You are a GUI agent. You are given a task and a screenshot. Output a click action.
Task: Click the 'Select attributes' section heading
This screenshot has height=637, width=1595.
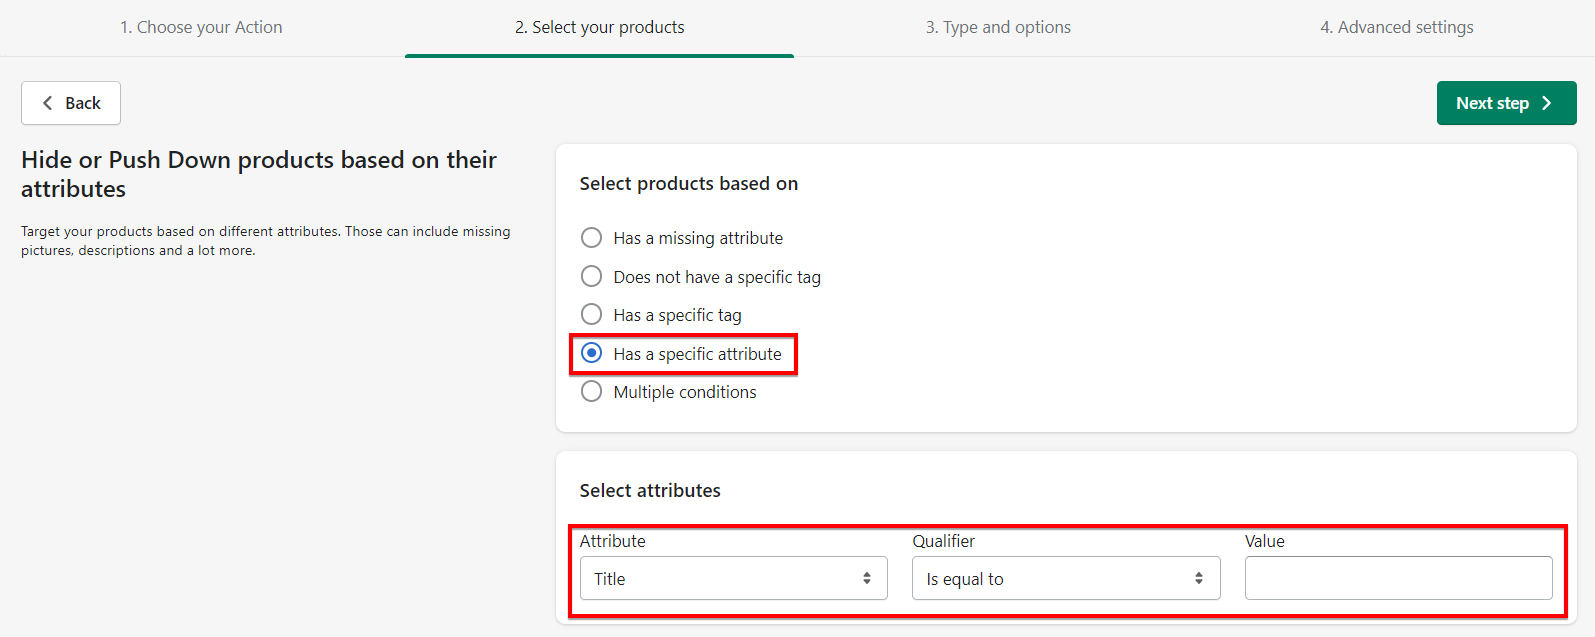coord(650,490)
